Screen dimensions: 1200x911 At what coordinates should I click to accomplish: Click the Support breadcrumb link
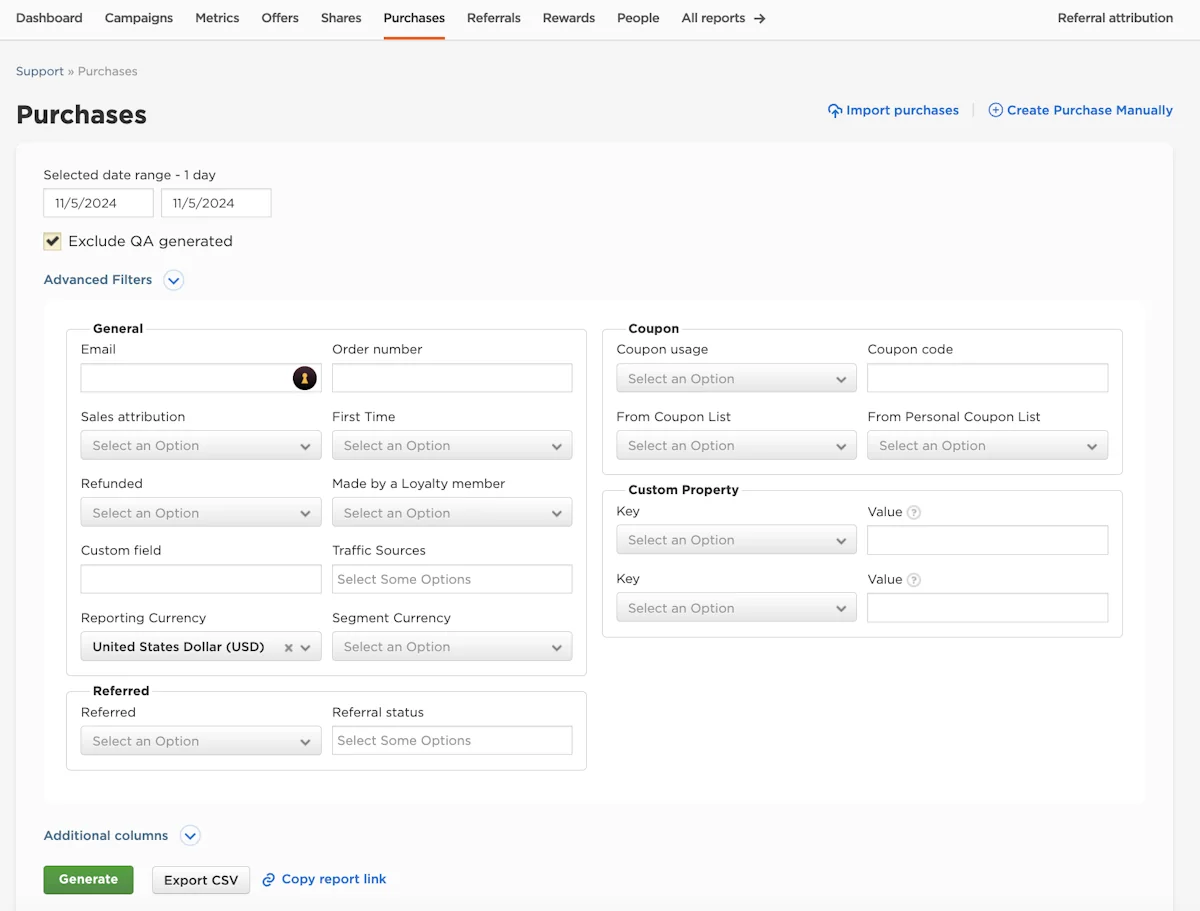[40, 72]
